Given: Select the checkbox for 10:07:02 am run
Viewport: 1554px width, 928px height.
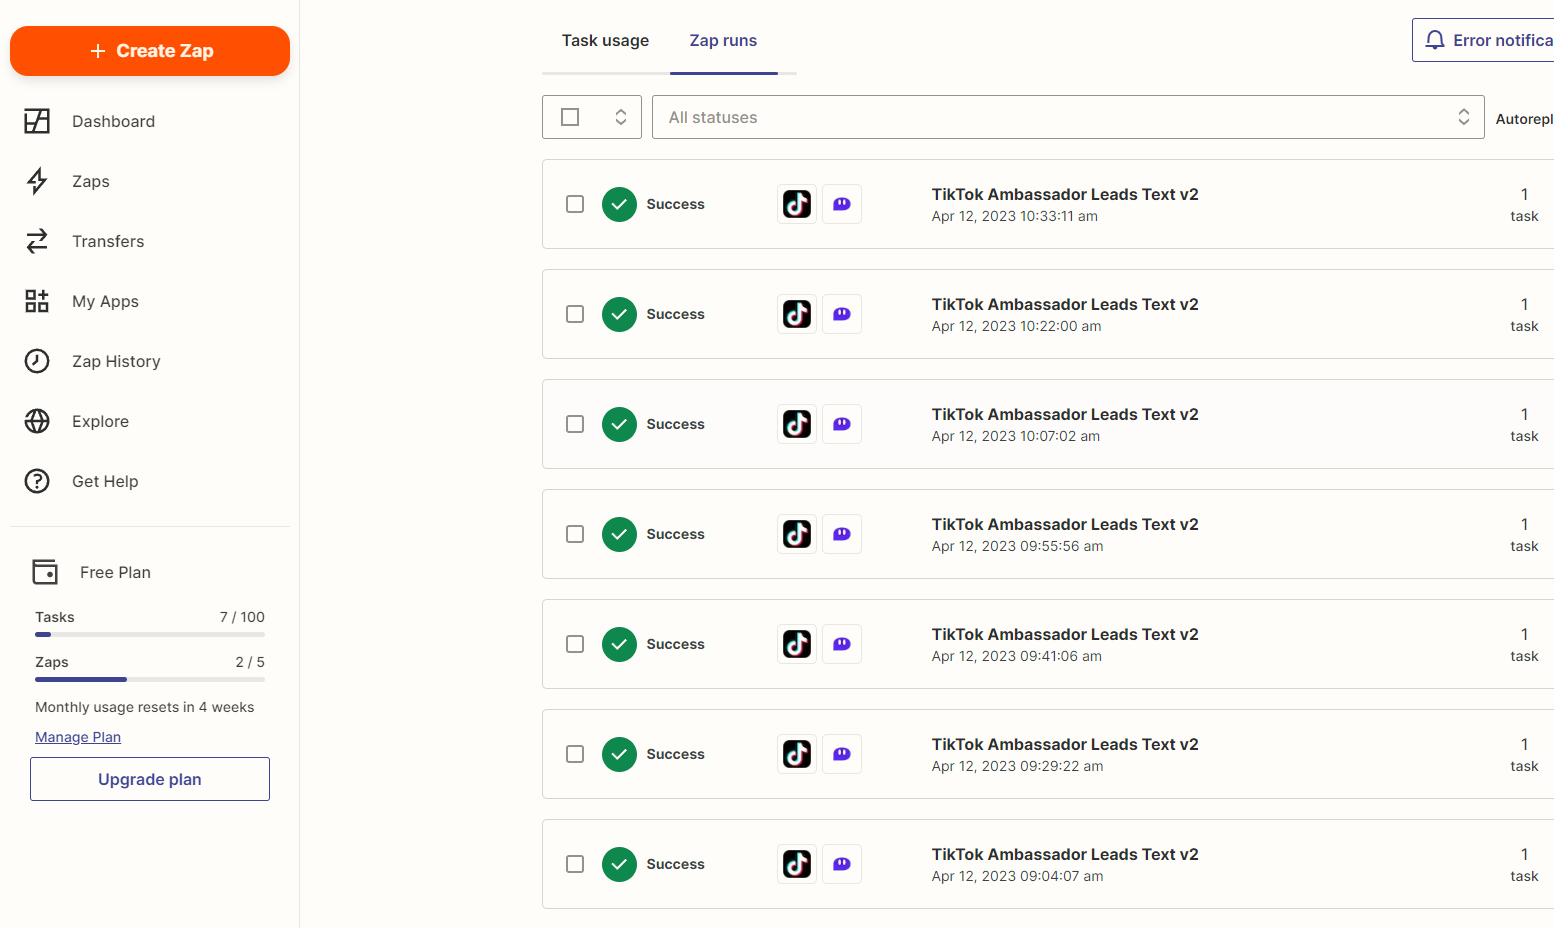Looking at the screenshot, I should 575,424.
